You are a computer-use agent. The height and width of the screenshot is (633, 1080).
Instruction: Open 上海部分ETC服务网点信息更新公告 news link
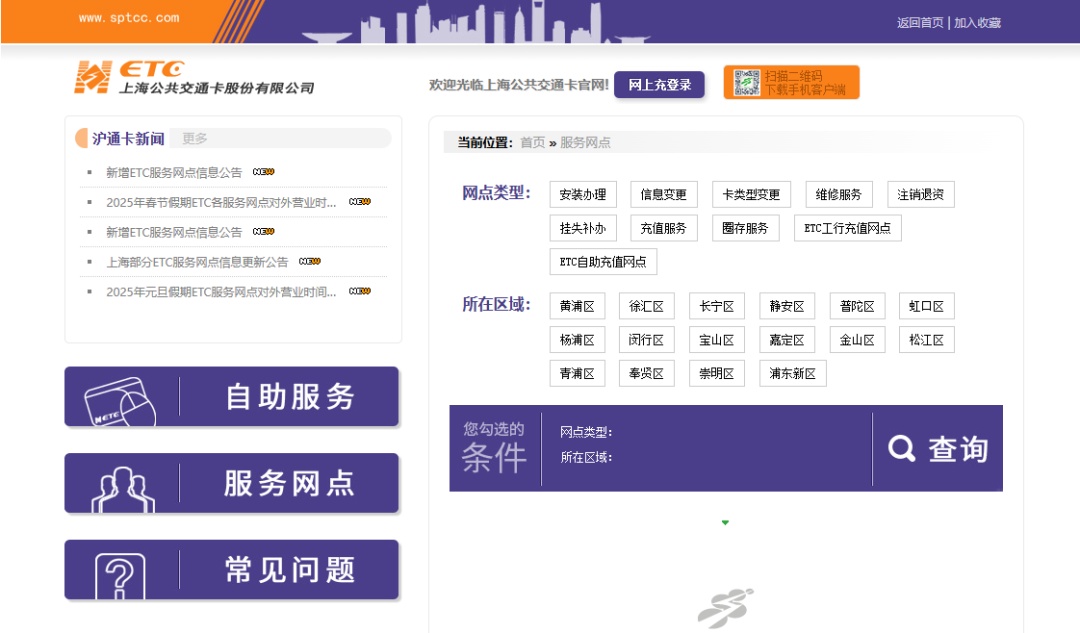(197, 262)
